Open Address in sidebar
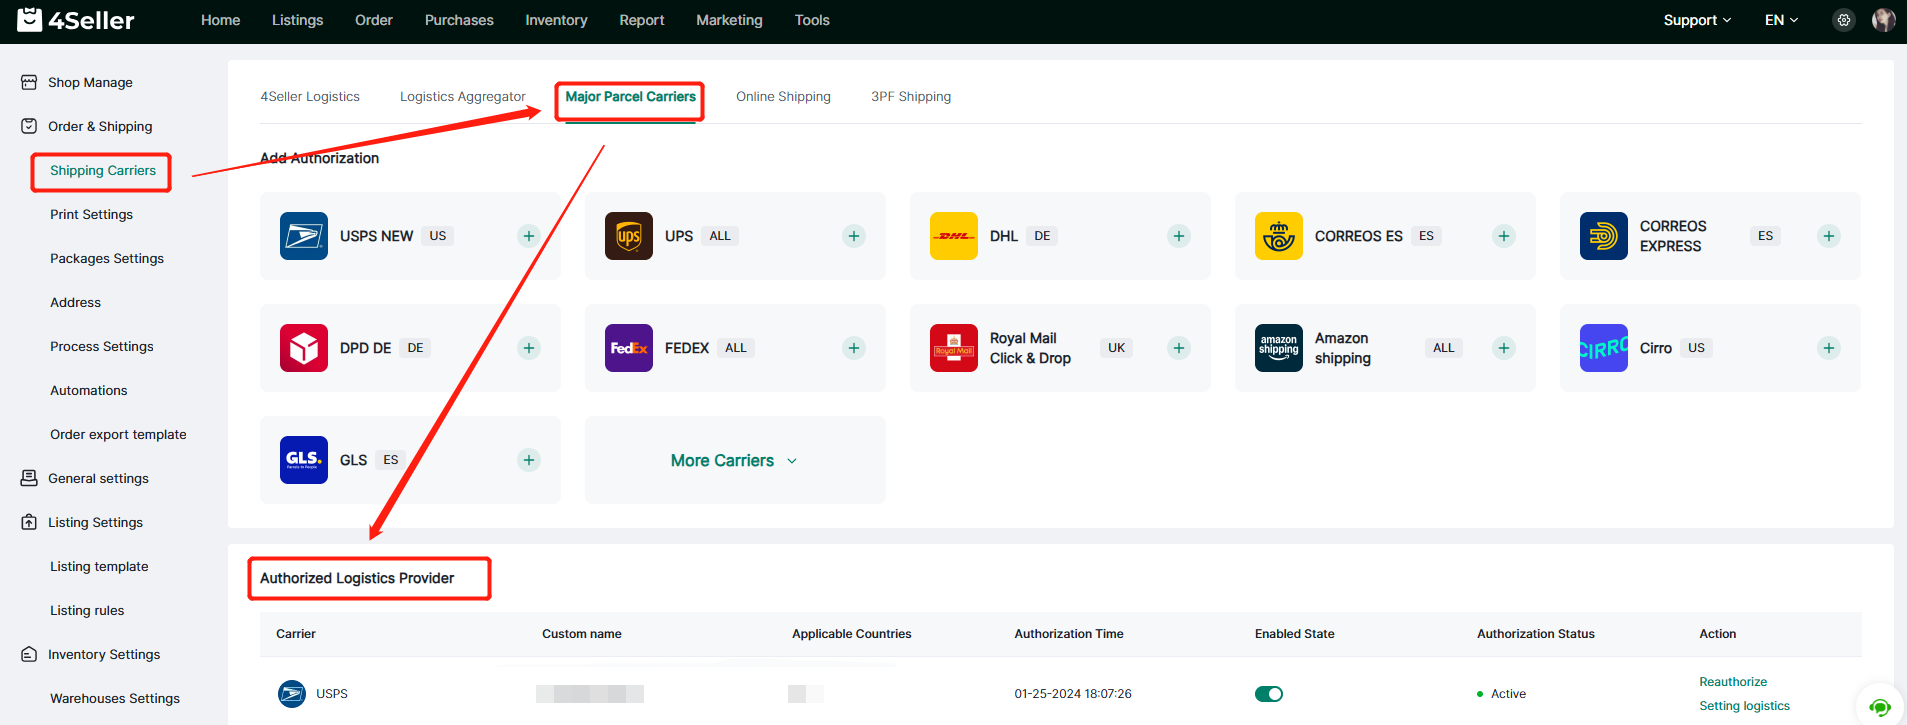Screen dimensions: 1907x725 (x=75, y=302)
